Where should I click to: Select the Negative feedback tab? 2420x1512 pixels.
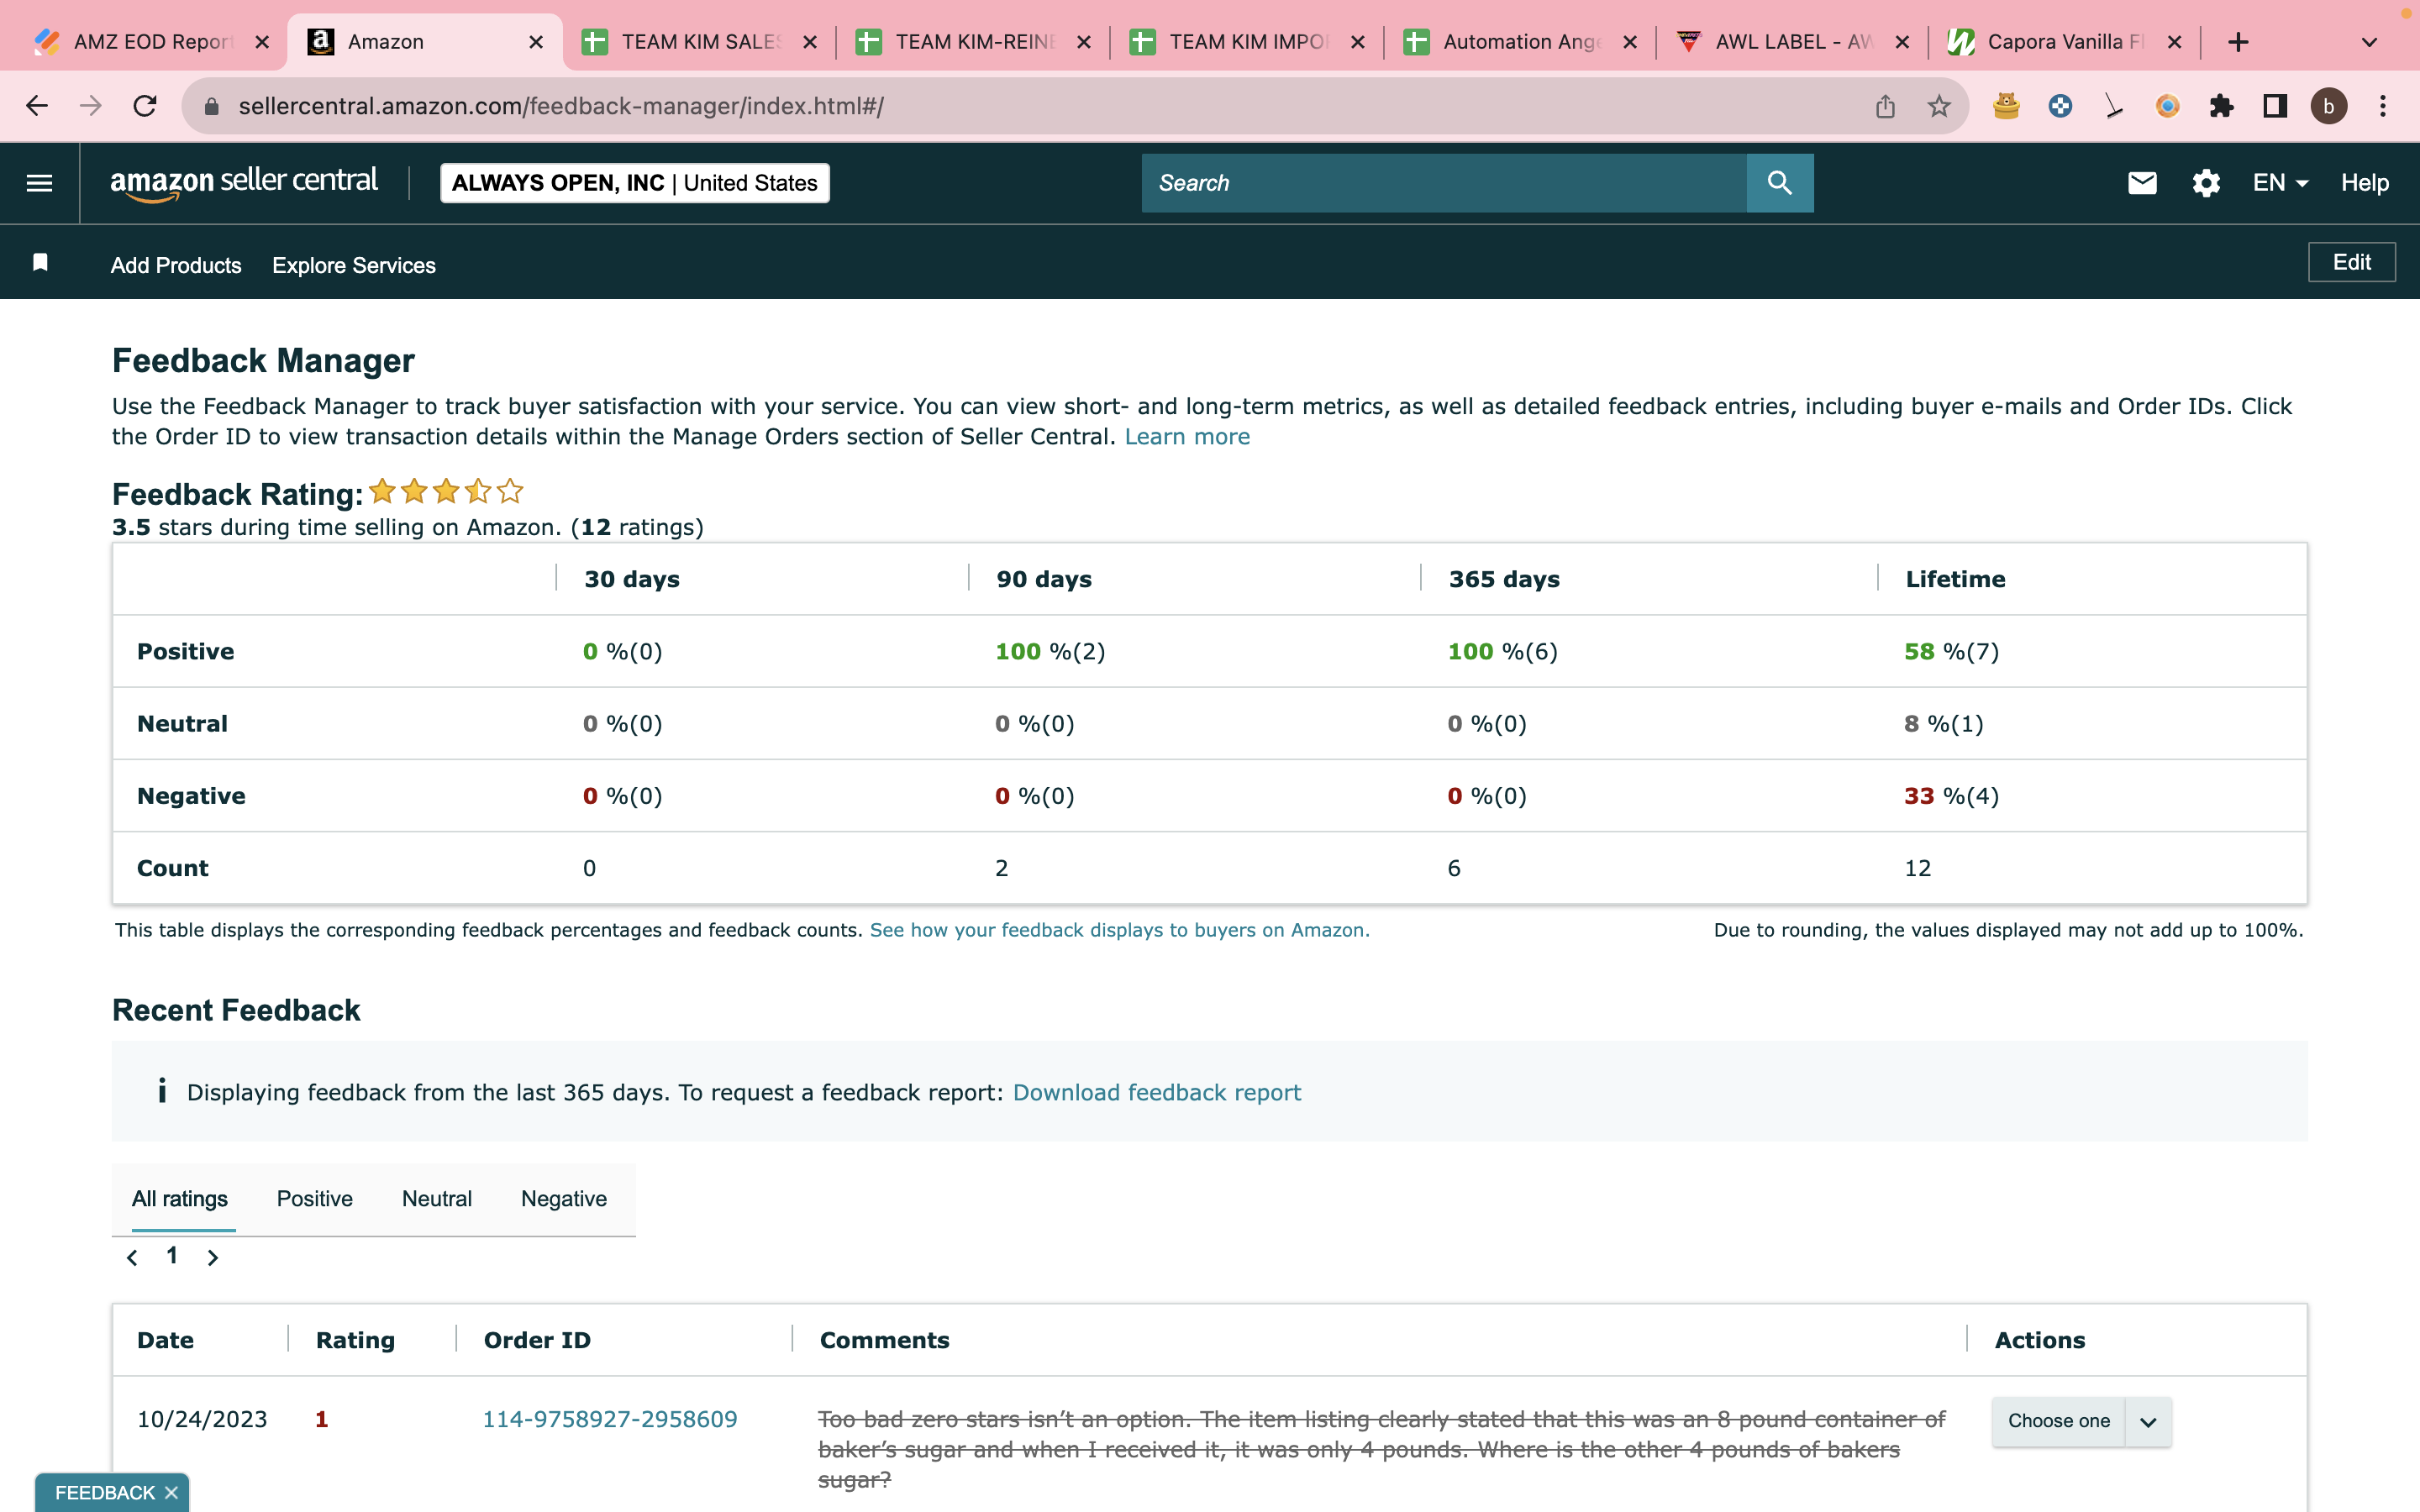point(564,1199)
